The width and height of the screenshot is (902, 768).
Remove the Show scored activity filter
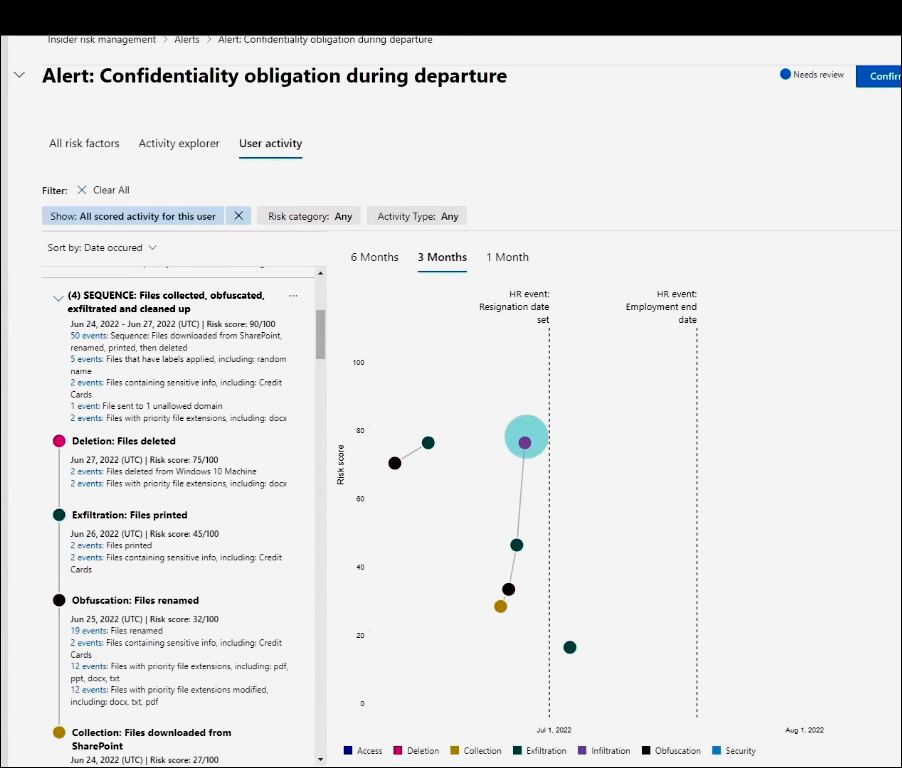tap(239, 216)
